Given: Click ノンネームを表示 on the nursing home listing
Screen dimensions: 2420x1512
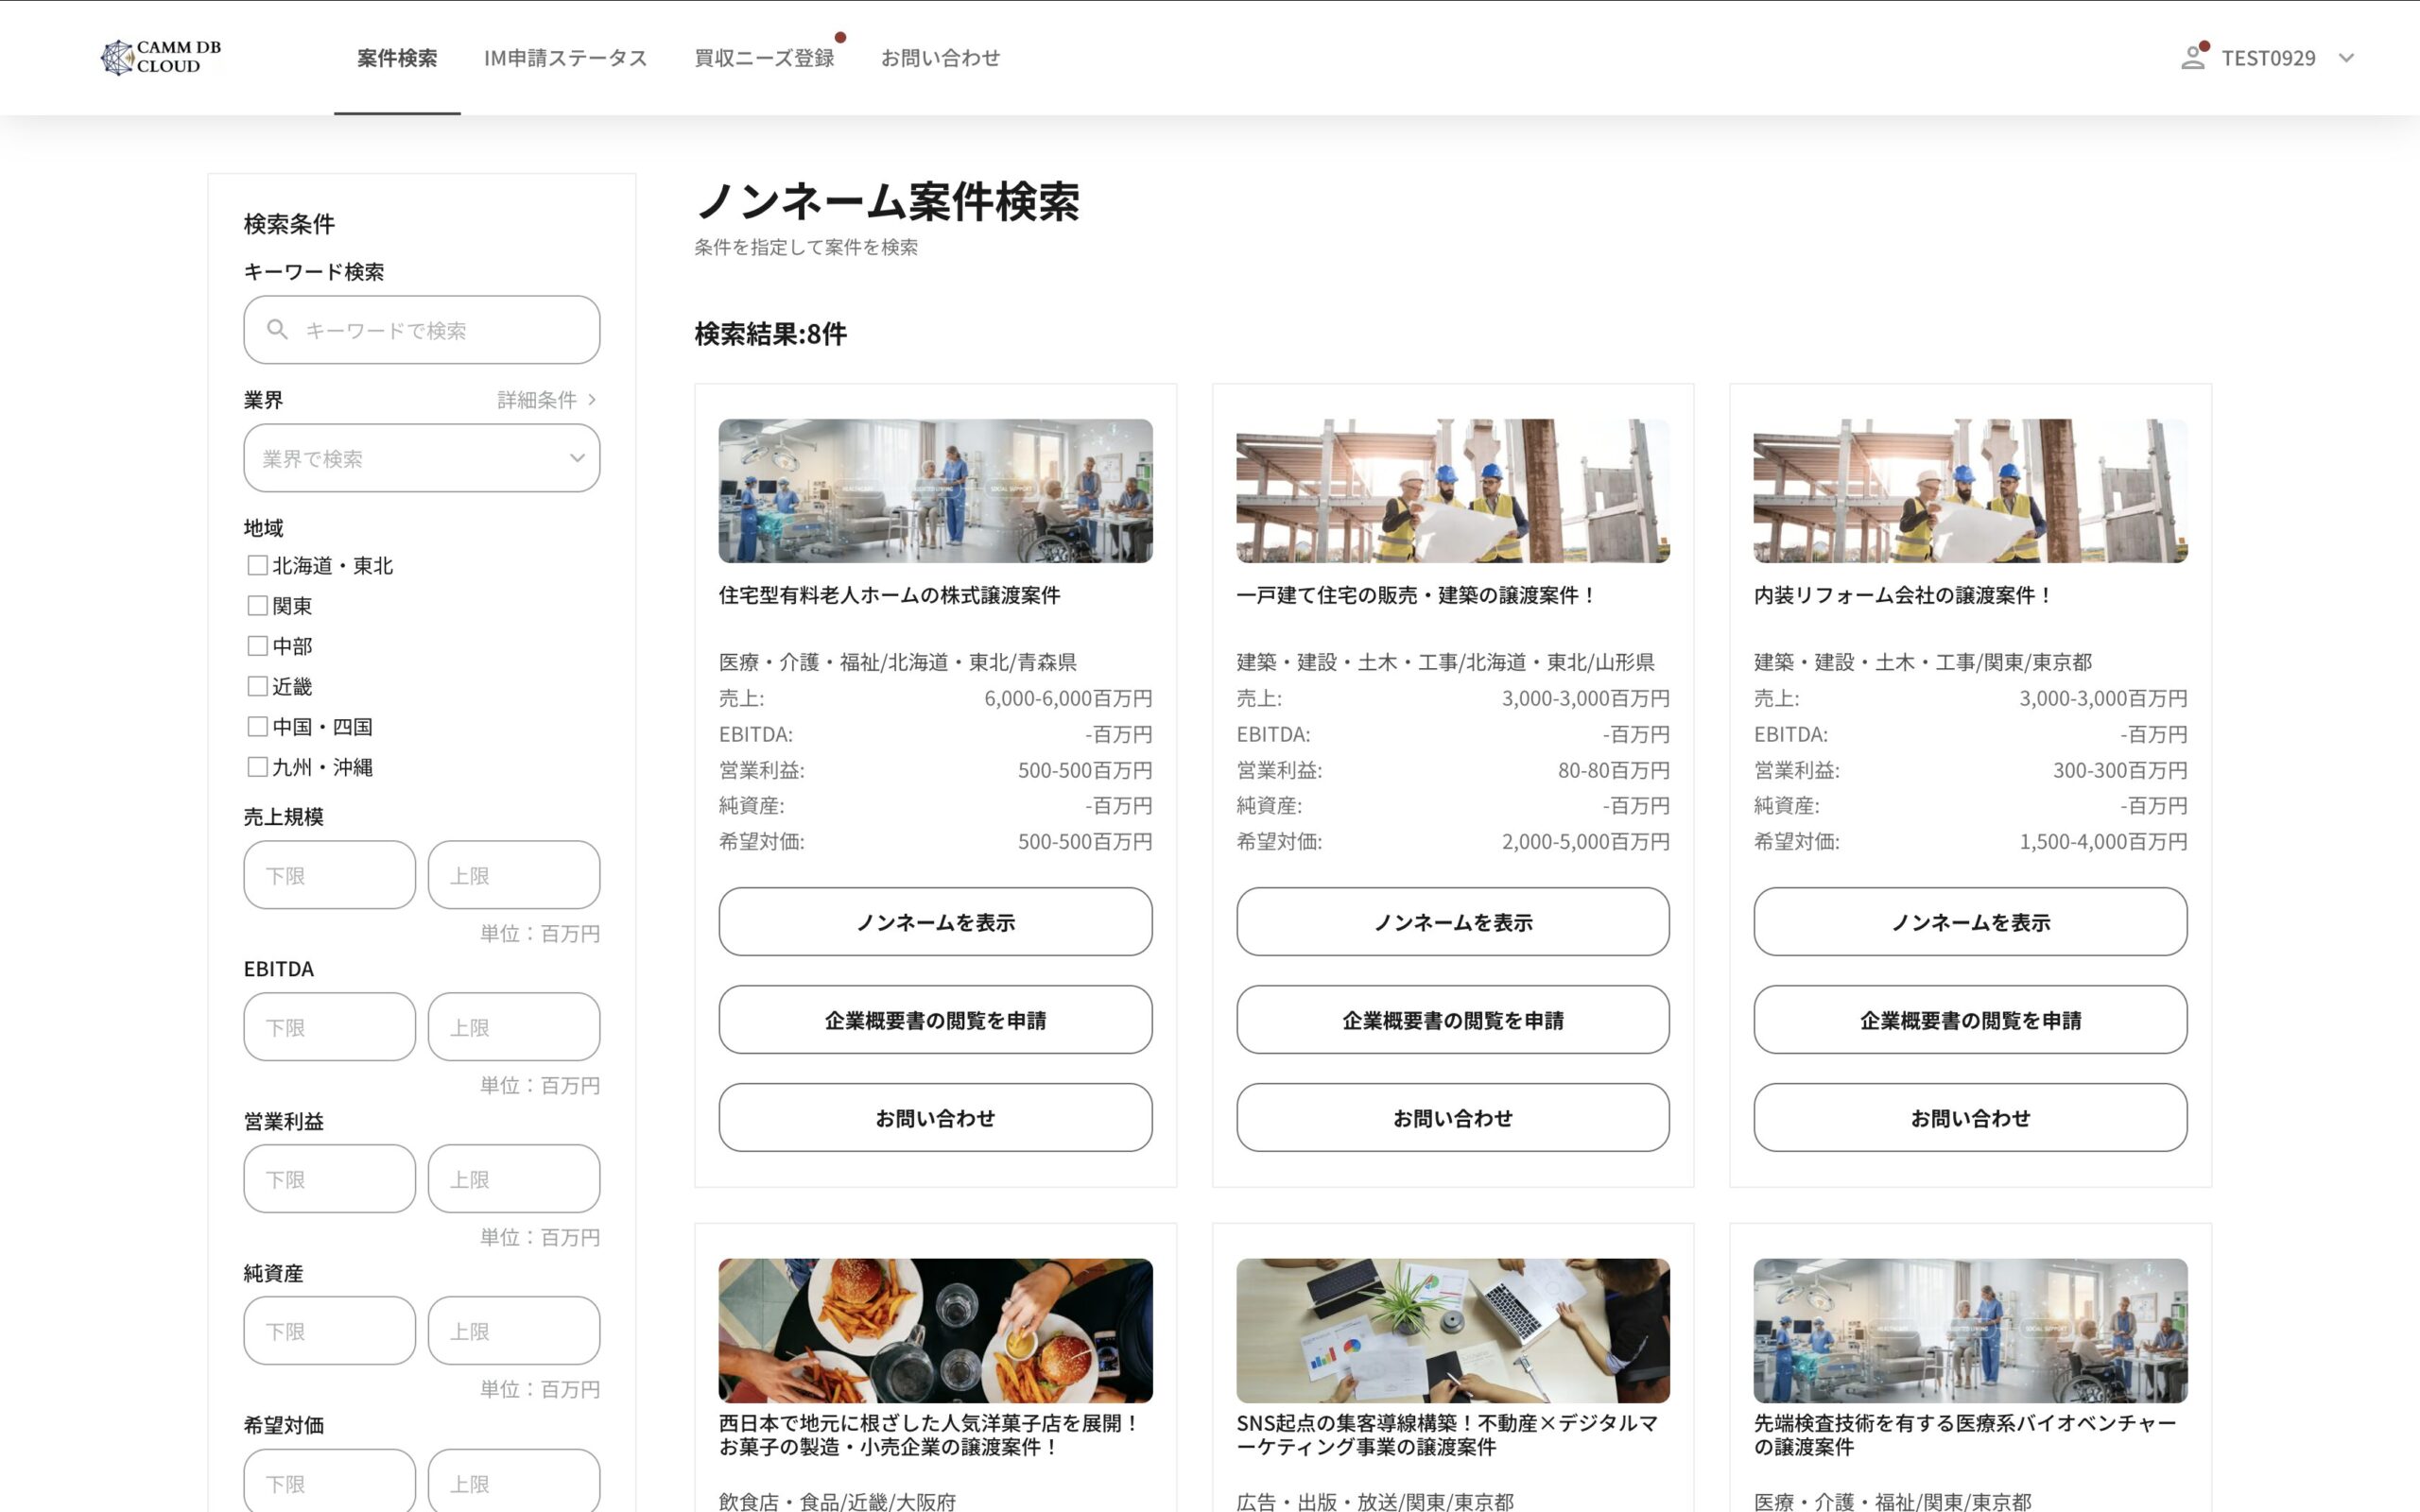Looking at the screenshot, I should 935,922.
